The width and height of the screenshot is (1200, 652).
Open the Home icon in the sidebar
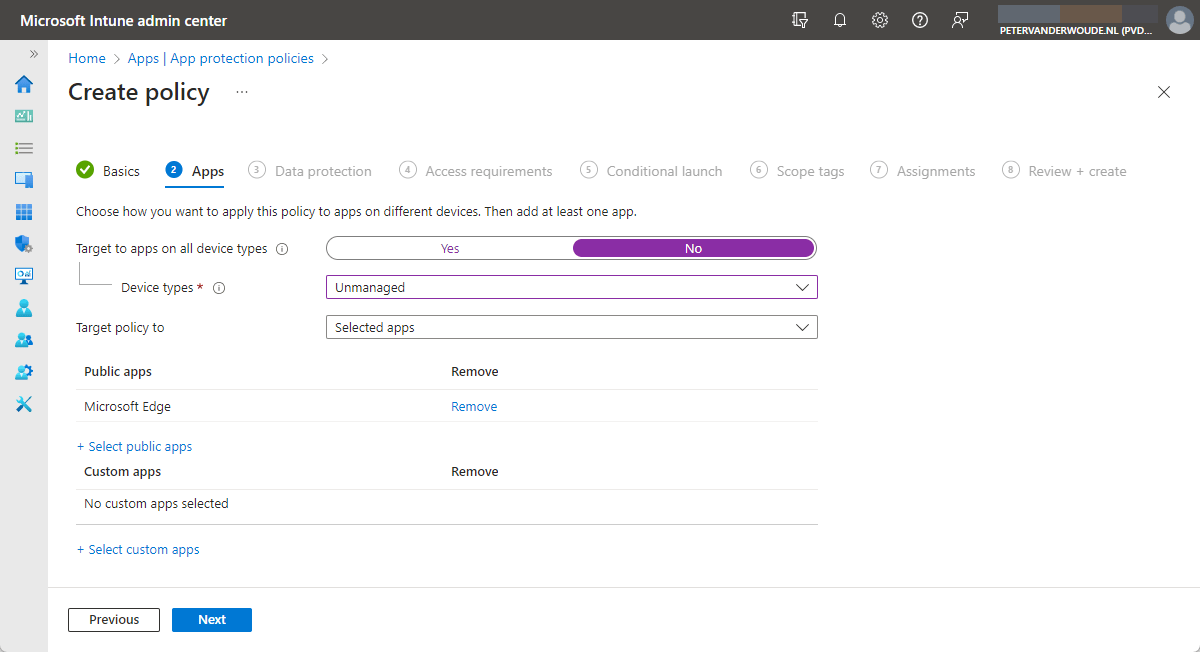click(x=23, y=84)
